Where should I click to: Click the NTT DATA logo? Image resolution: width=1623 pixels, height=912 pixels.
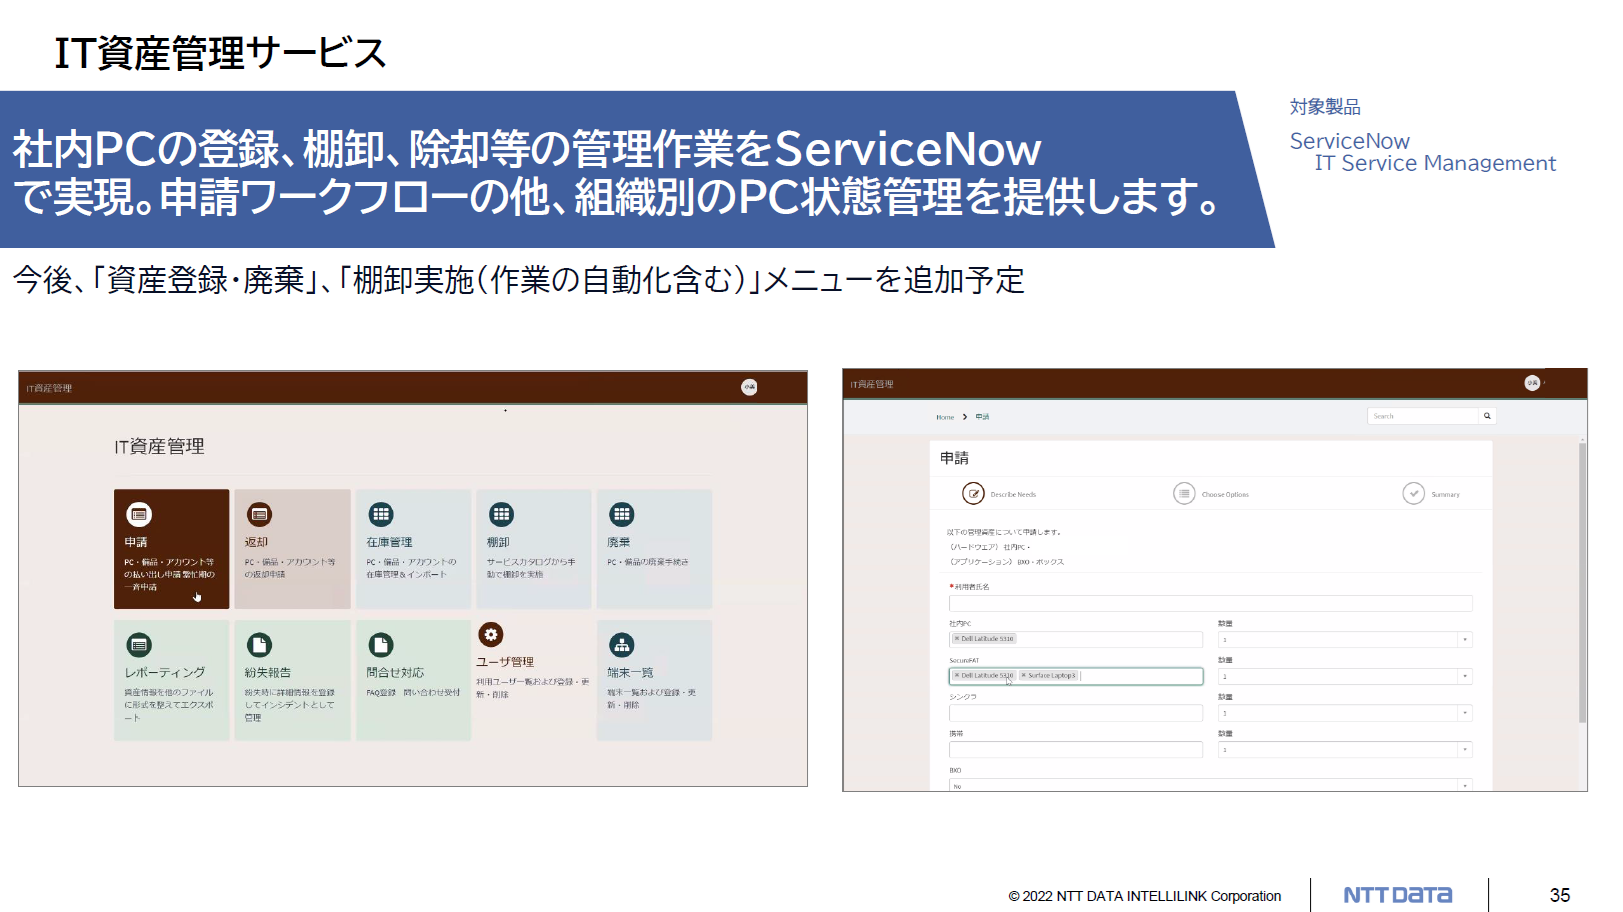[1397, 895]
